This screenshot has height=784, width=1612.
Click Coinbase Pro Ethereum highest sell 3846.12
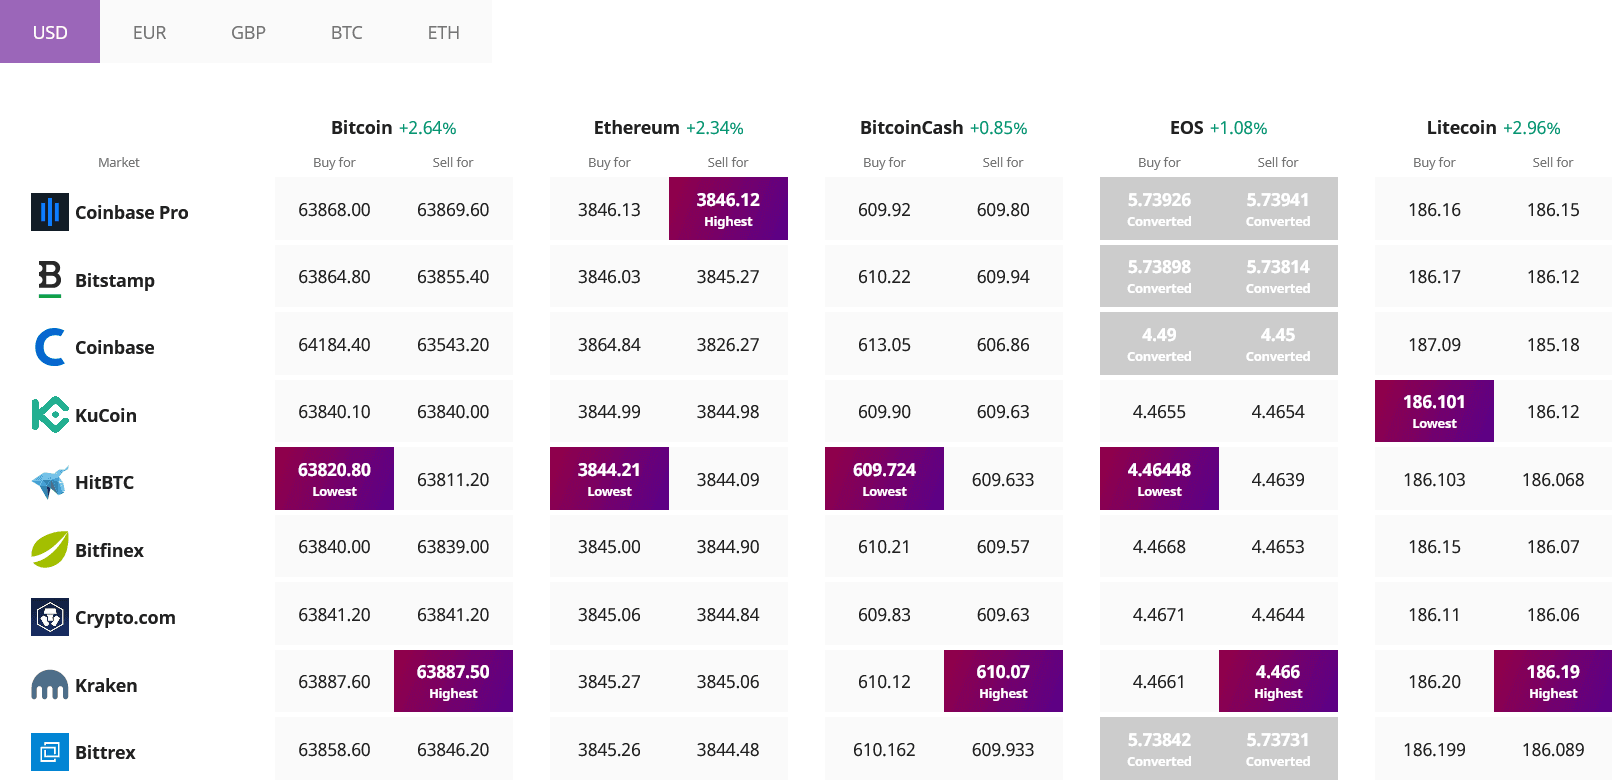(728, 208)
